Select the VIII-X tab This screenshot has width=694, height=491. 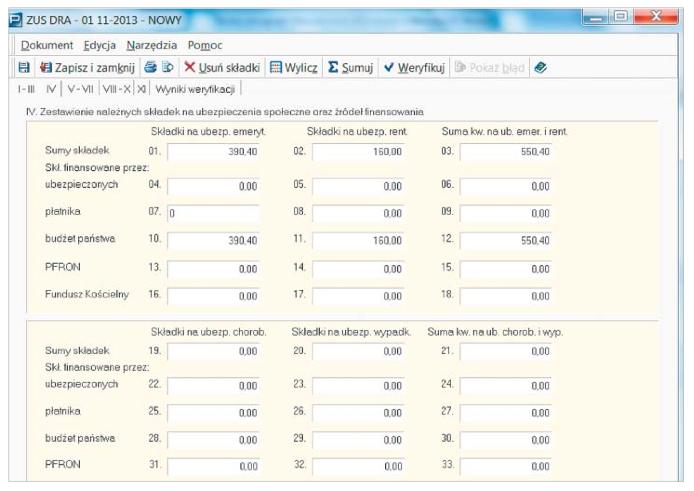click(119, 89)
